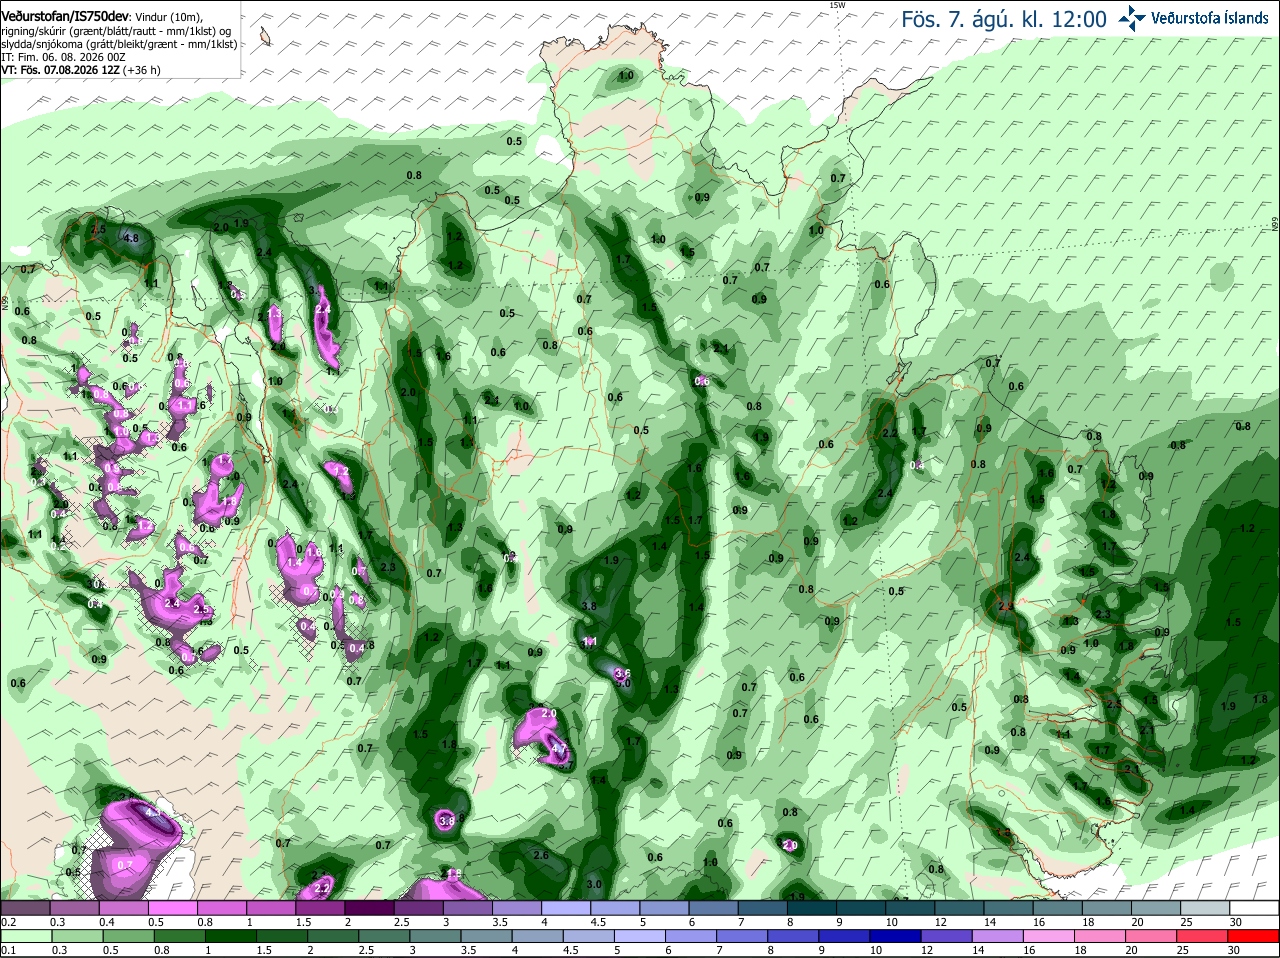This screenshot has width=1280, height=958.
Task: Click the IT initialization time line
Action: coord(63,58)
